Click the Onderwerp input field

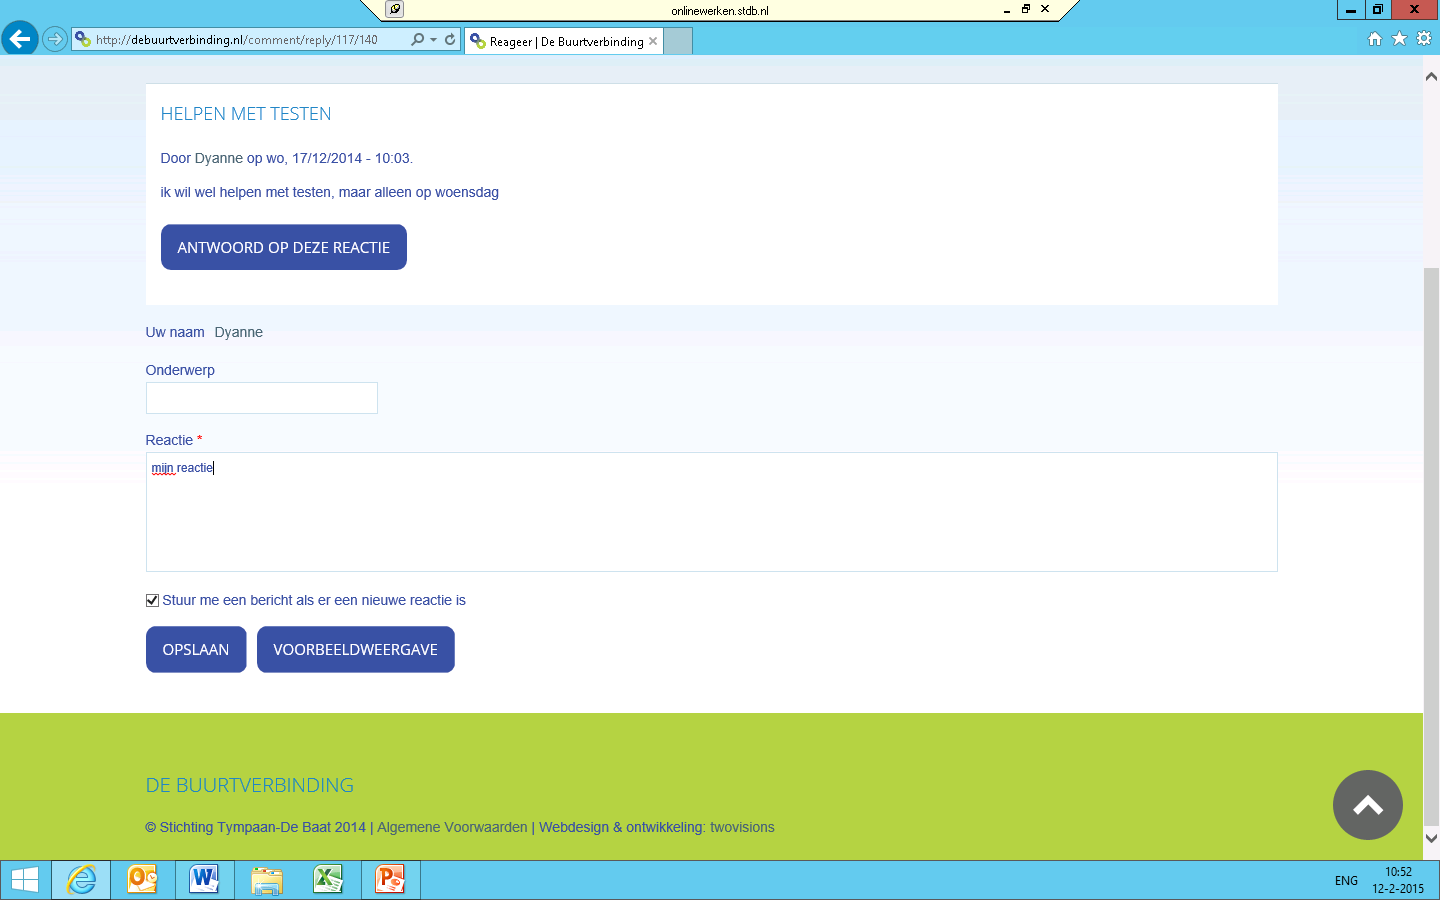262,398
